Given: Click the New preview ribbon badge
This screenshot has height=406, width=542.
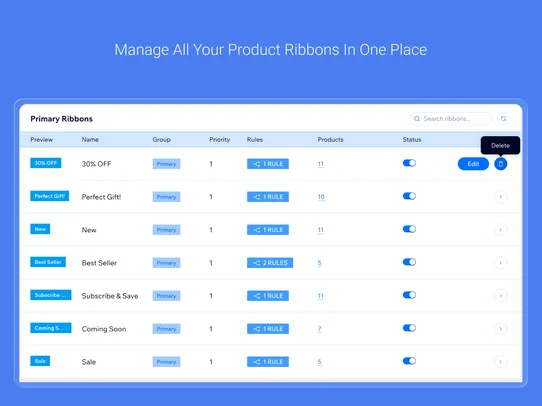Looking at the screenshot, I should [40, 229].
